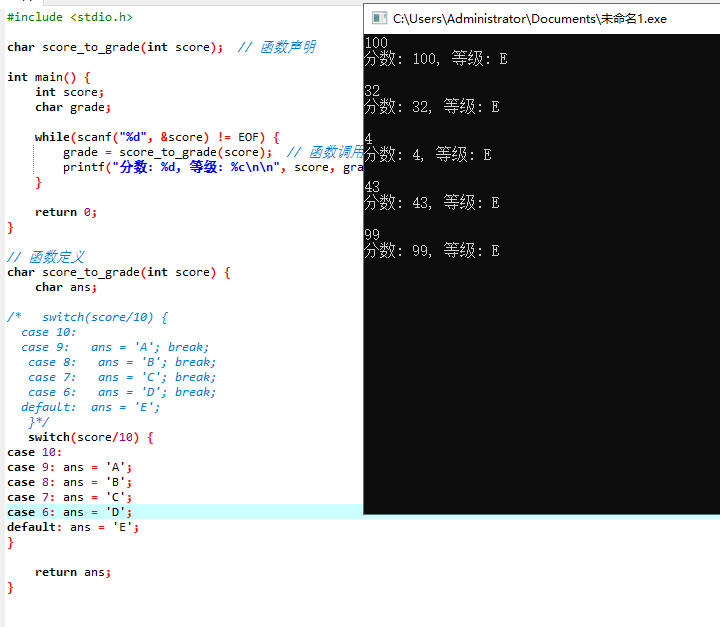Click console output 分数: 32, 等级: E

pos(432,107)
